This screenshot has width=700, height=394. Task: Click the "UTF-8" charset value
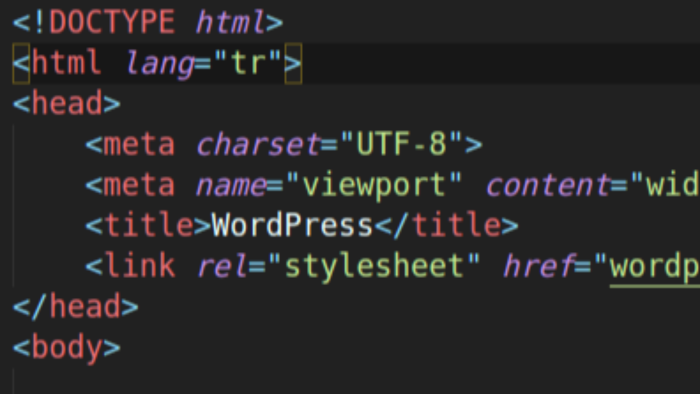(401, 144)
